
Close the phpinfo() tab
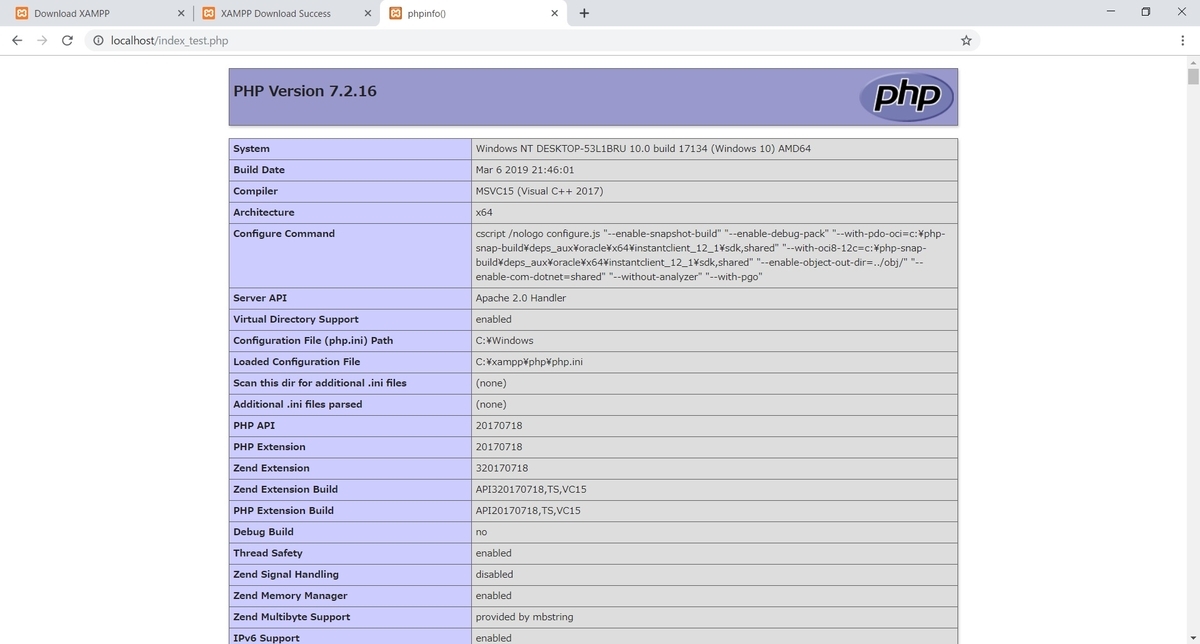(x=555, y=13)
